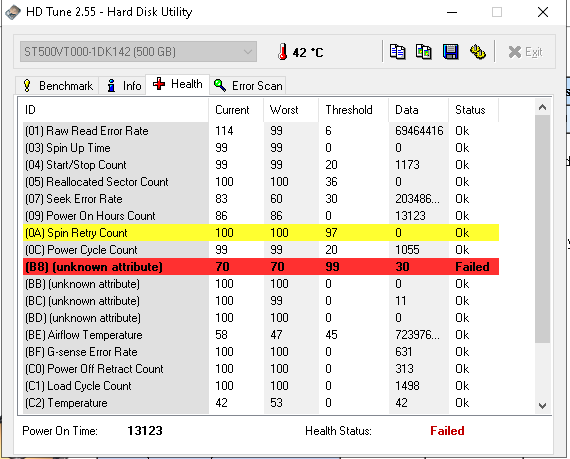This screenshot has width=570, height=459.
Task: Open the ST500VT000 drive selection dropdown
Action: [138, 52]
